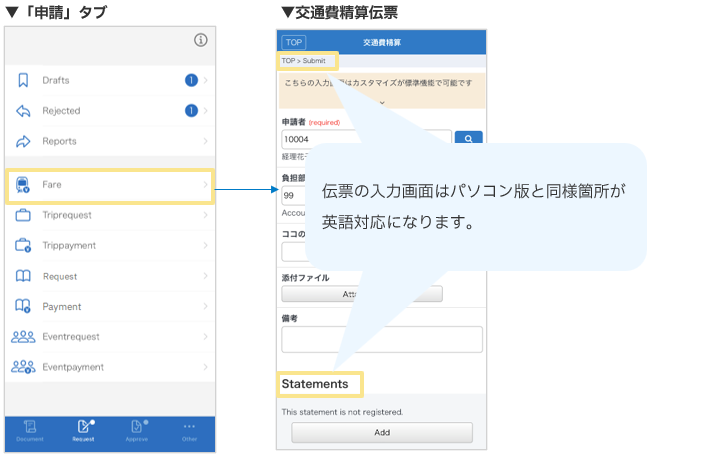
Task: Expand the Request row chevron
Action: point(205,276)
